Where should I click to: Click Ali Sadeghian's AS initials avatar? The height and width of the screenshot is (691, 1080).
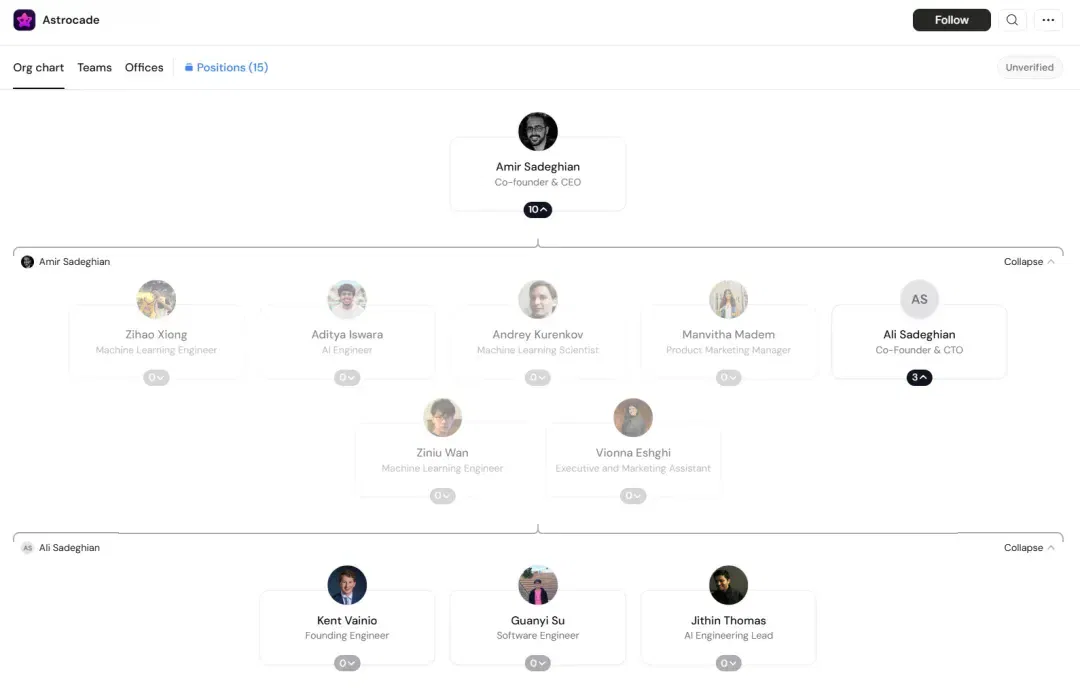(x=919, y=299)
